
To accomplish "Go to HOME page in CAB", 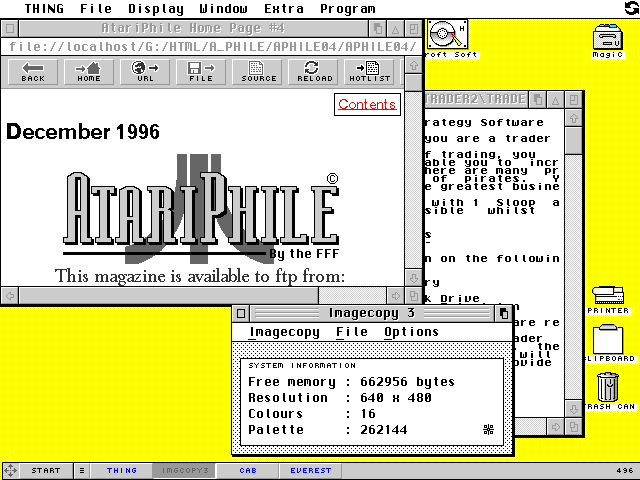I will pos(89,72).
